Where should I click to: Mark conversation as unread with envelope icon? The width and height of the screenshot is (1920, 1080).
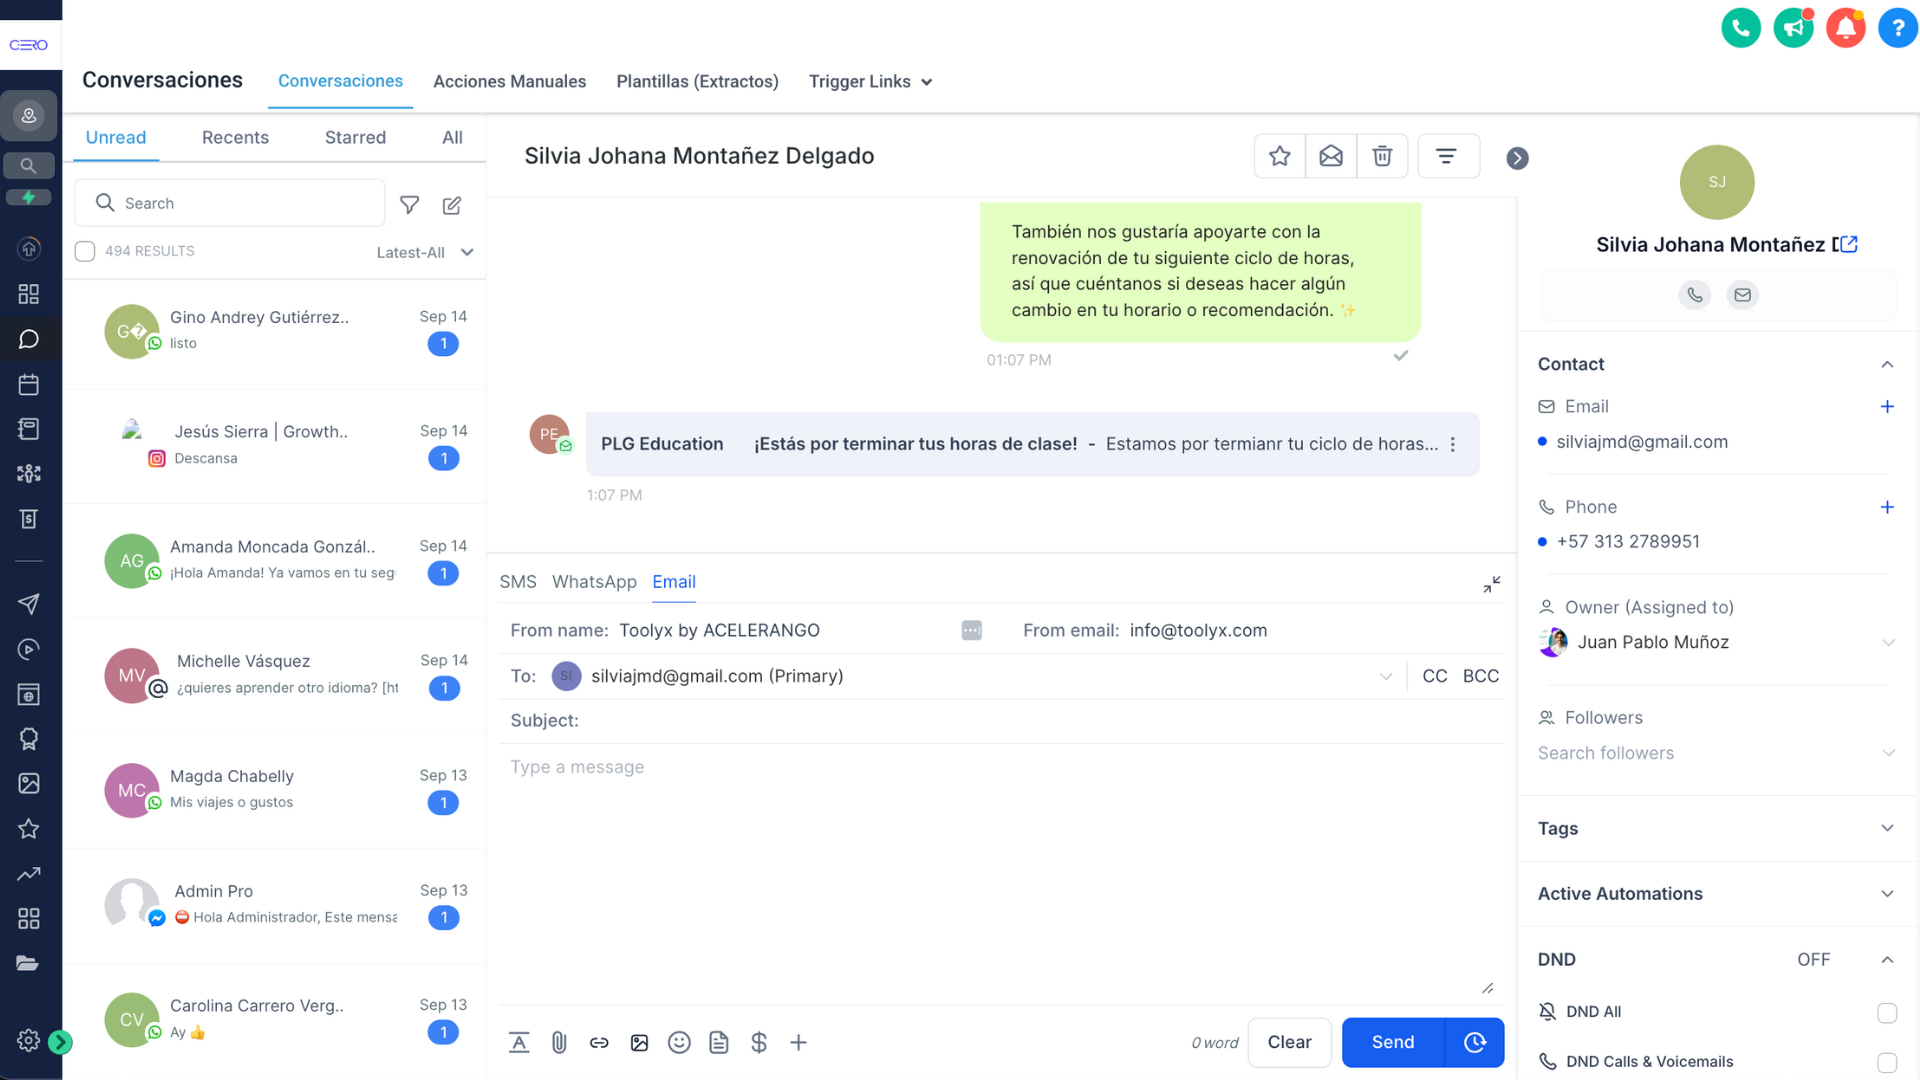coord(1331,156)
